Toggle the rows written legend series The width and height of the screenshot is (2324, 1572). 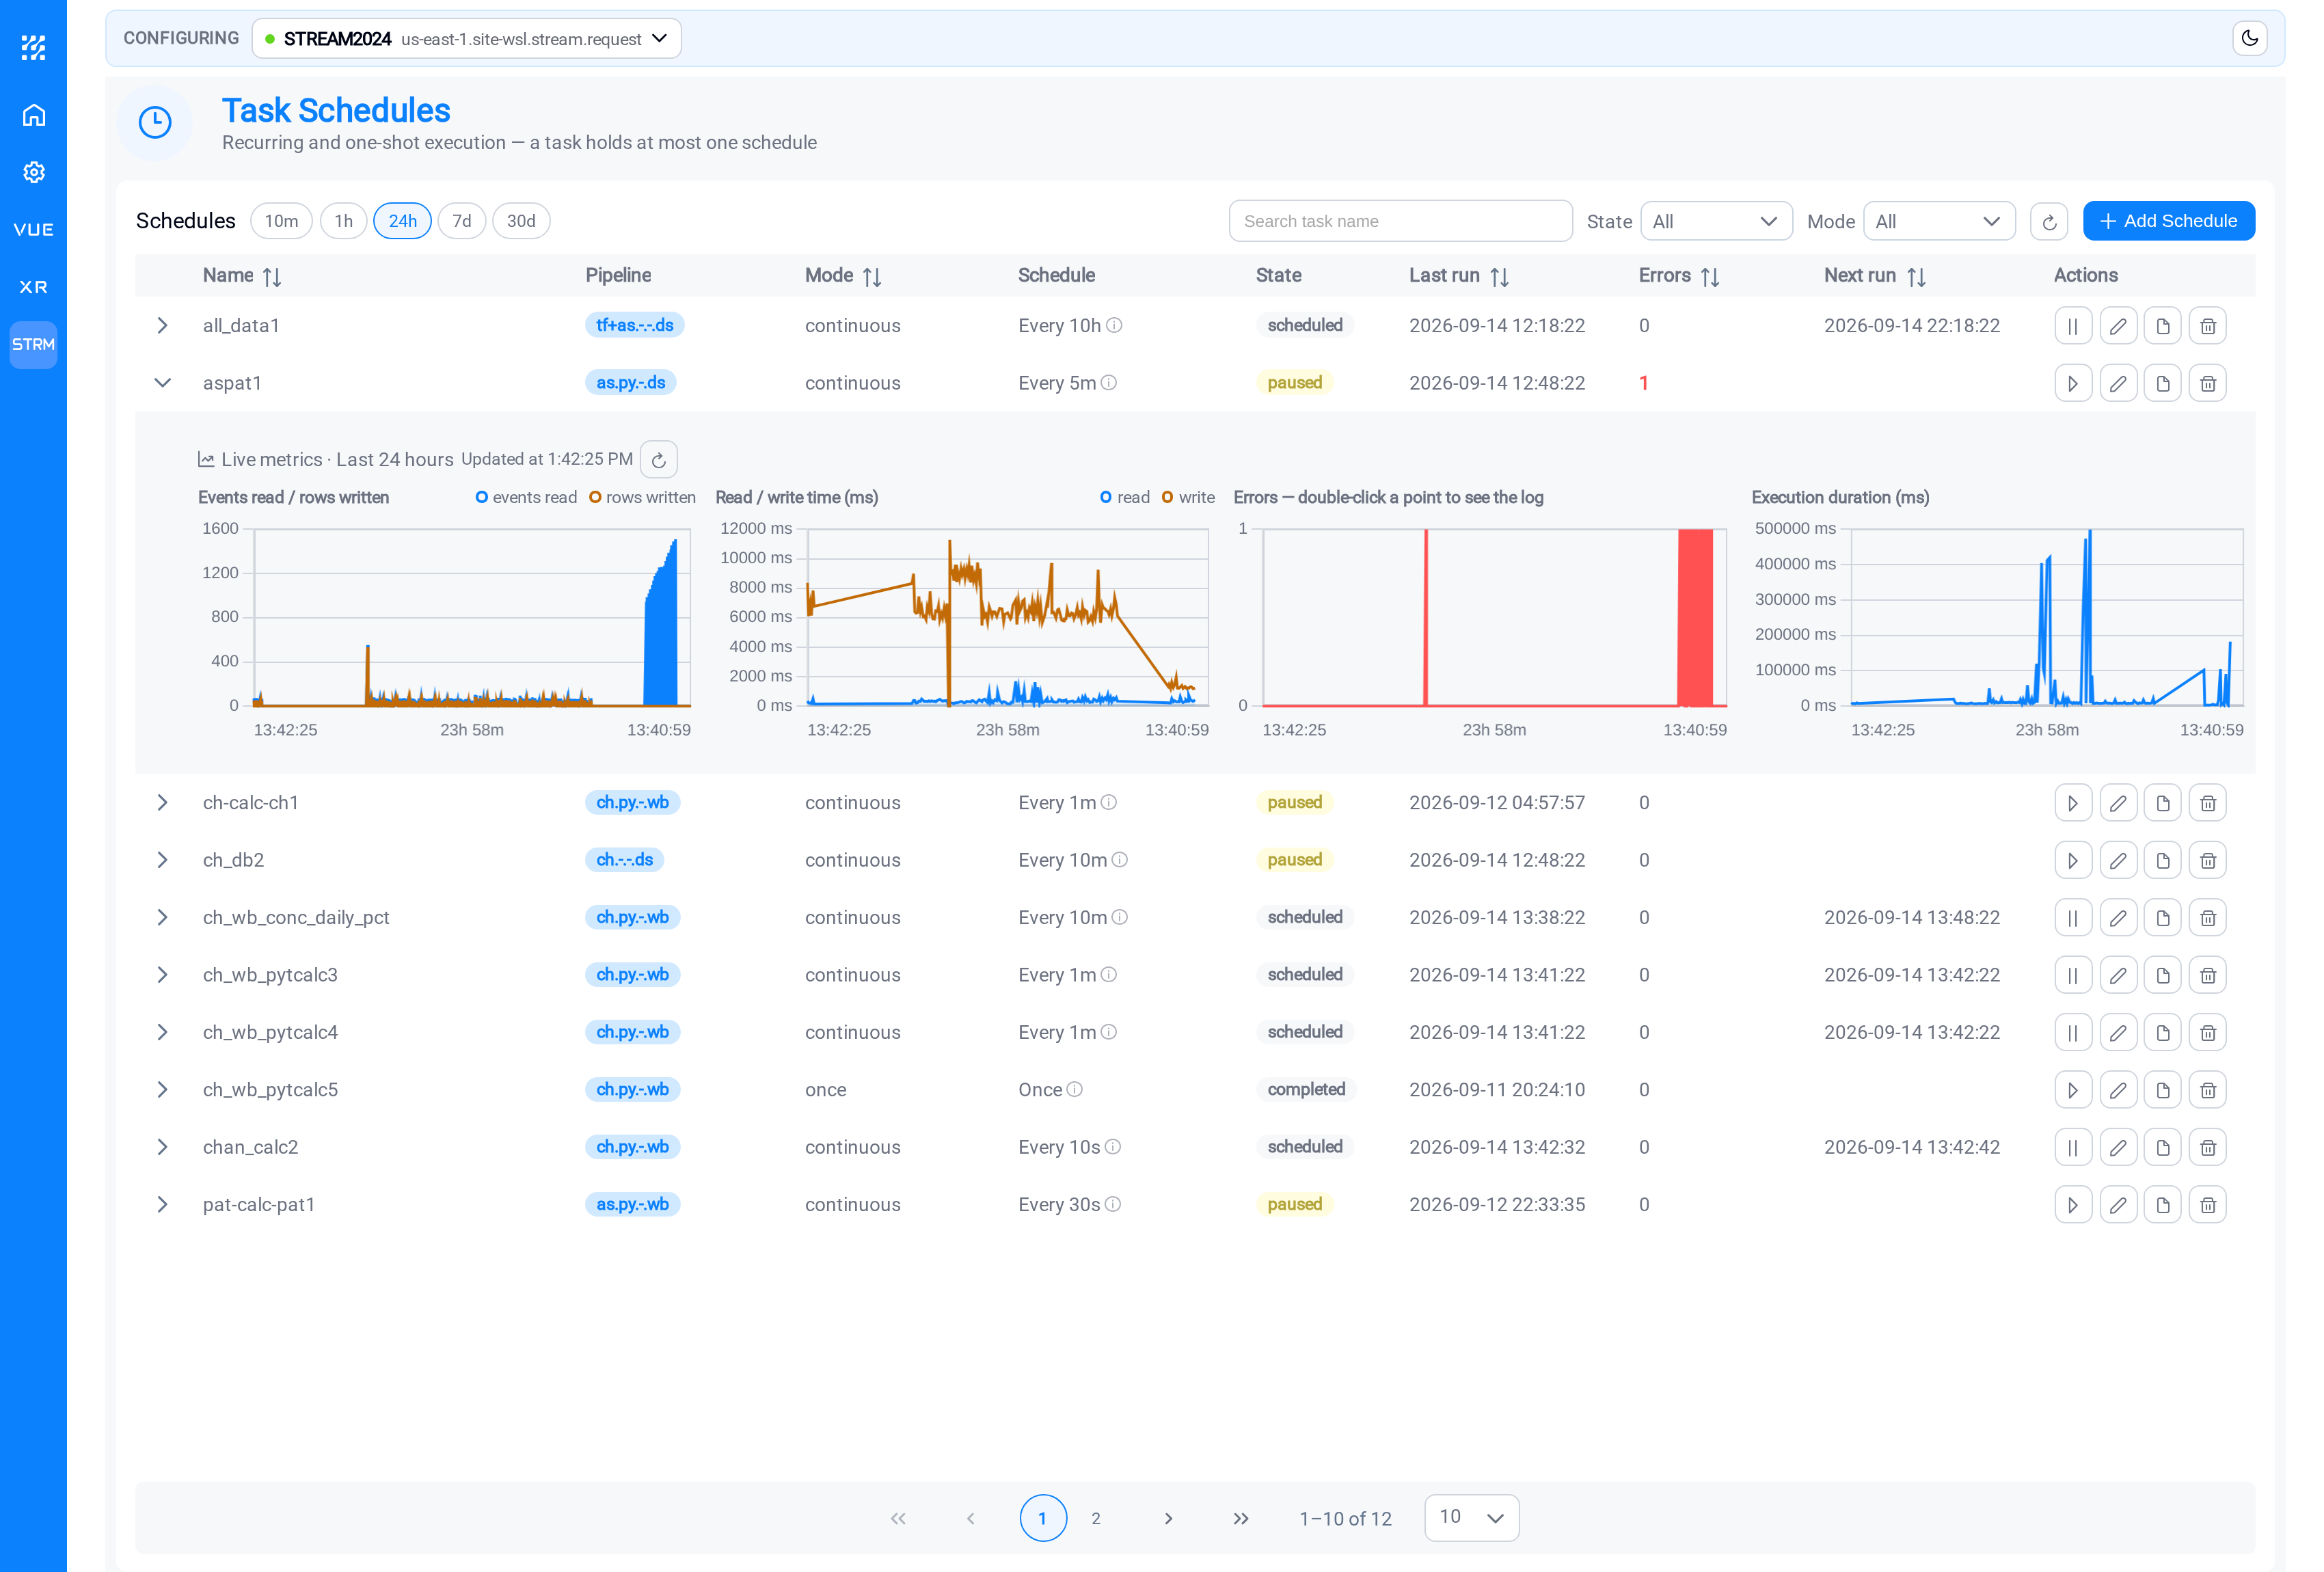[642, 497]
